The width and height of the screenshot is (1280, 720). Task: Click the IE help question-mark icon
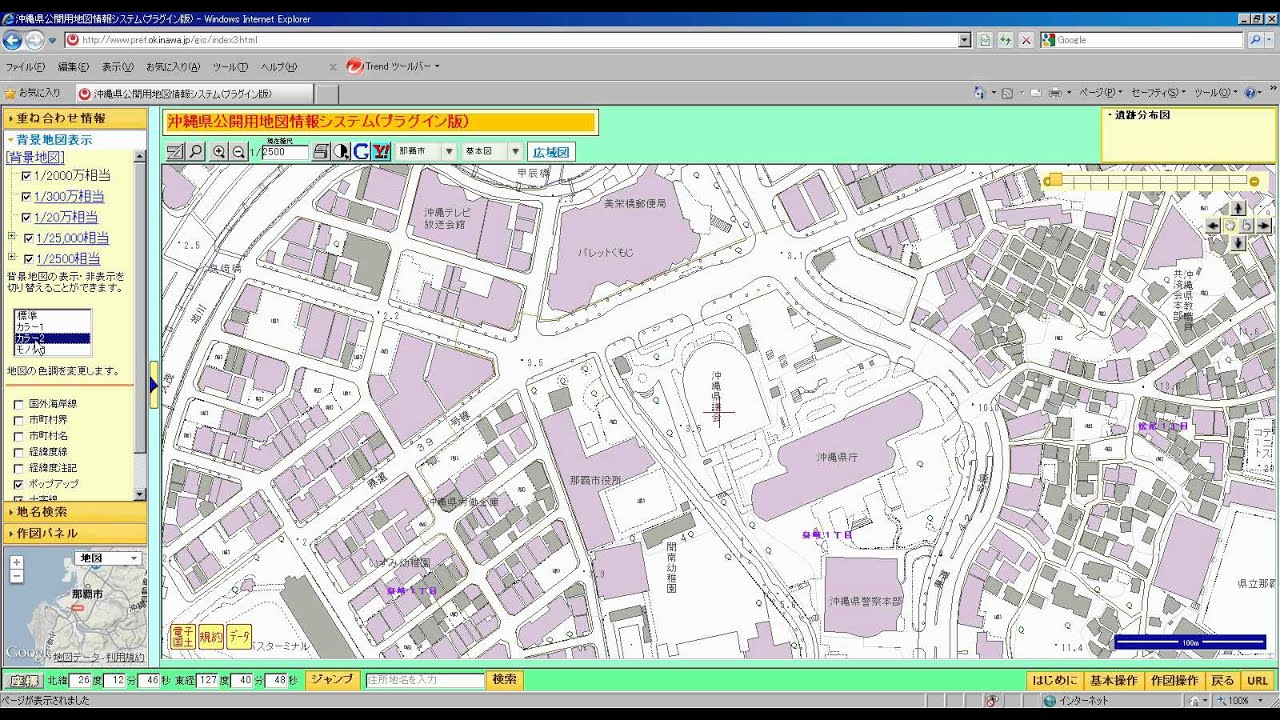(1251, 93)
